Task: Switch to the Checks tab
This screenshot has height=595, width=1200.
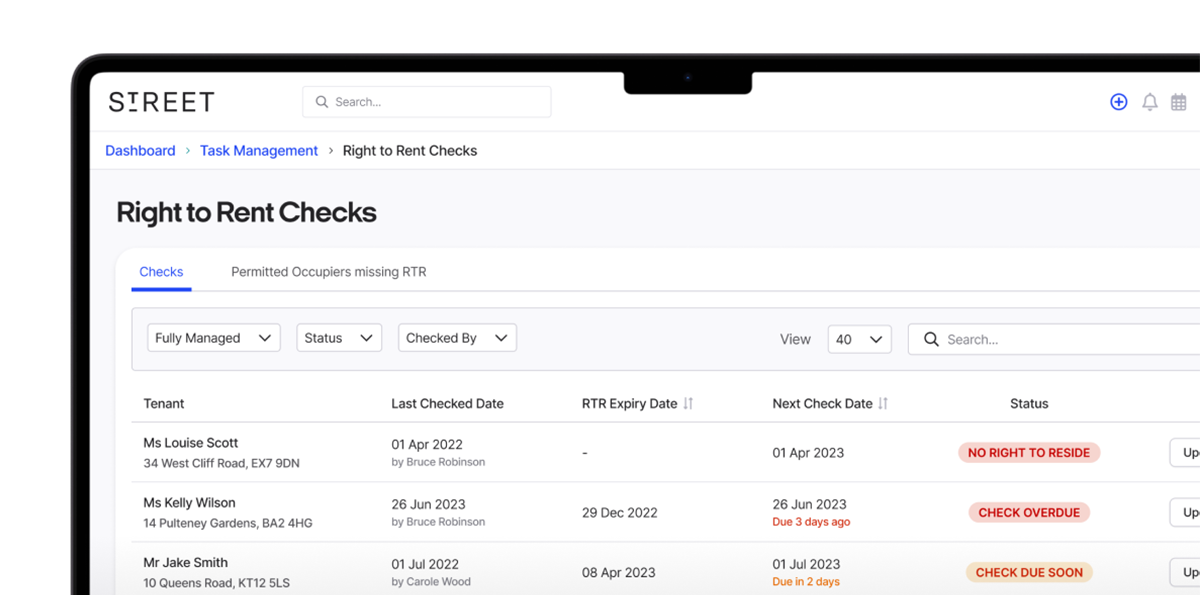Action: [x=161, y=272]
